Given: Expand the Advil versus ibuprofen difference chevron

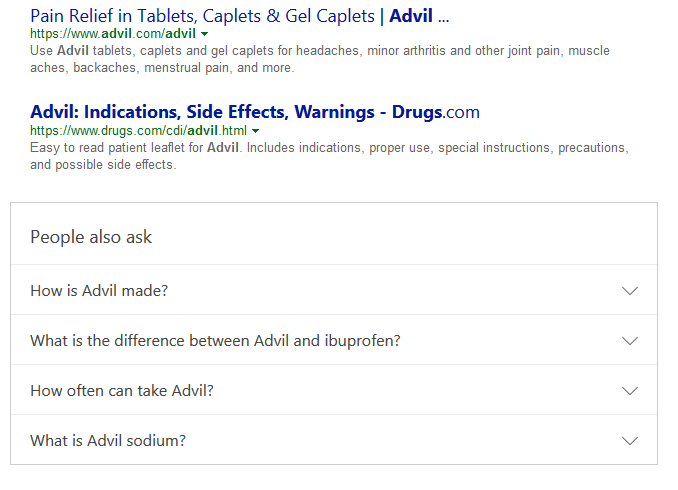Looking at the screenshot, I should point(629,341).
